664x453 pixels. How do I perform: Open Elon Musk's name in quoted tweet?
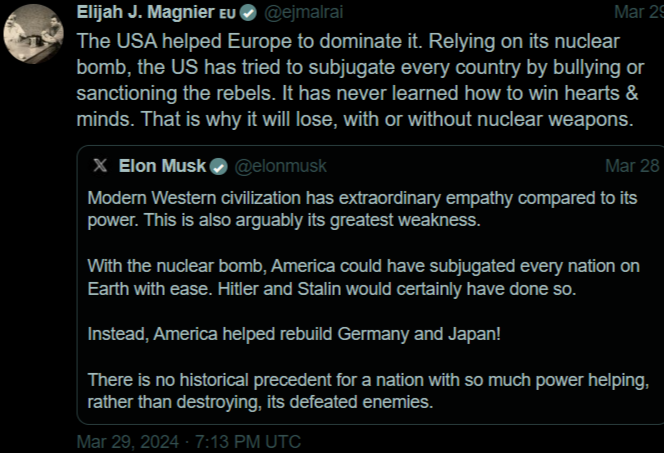(x=162, y=165)
